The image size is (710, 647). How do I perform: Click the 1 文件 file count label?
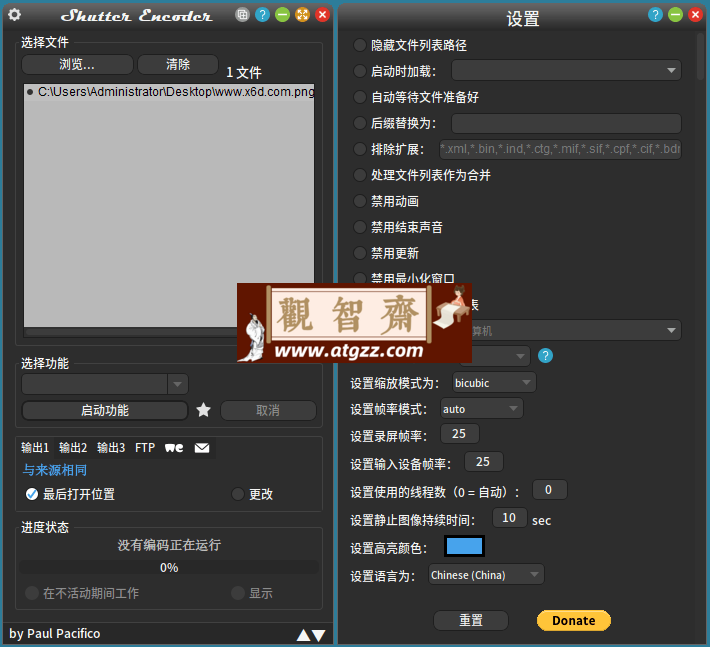pyautogui.click(x=244, y=72)
